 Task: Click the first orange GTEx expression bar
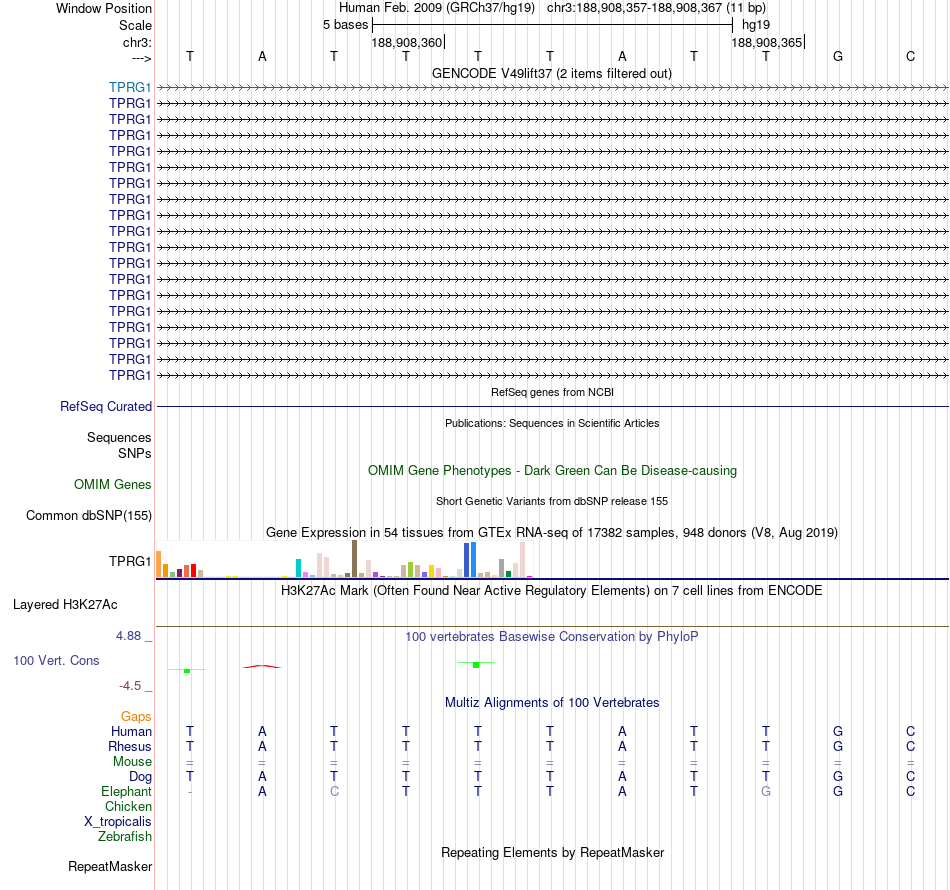tap(159, 563)
